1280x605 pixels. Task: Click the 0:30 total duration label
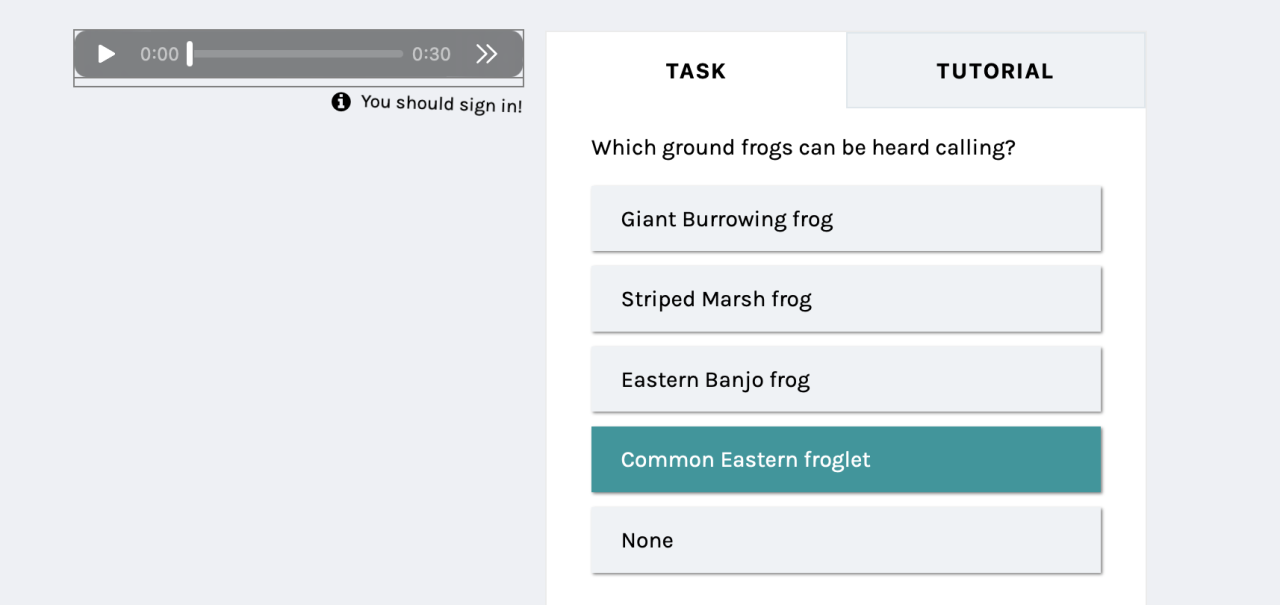431,54
